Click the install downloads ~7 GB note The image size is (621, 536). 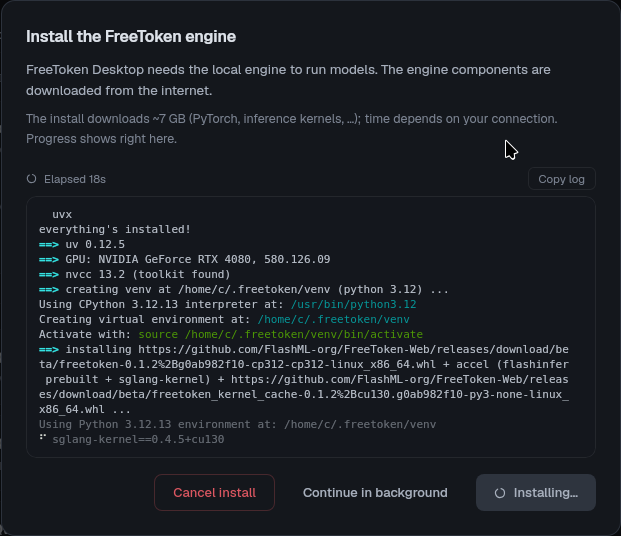coord(291,119)
